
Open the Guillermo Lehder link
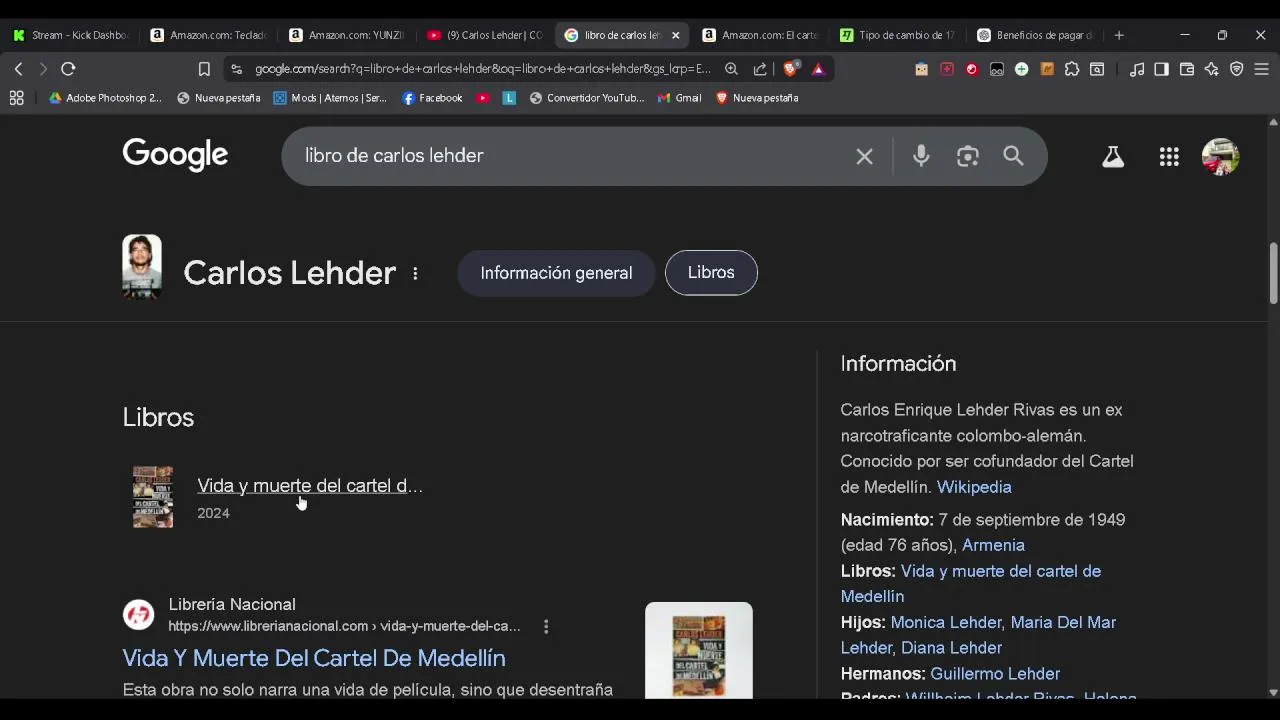tap(995, 674)
